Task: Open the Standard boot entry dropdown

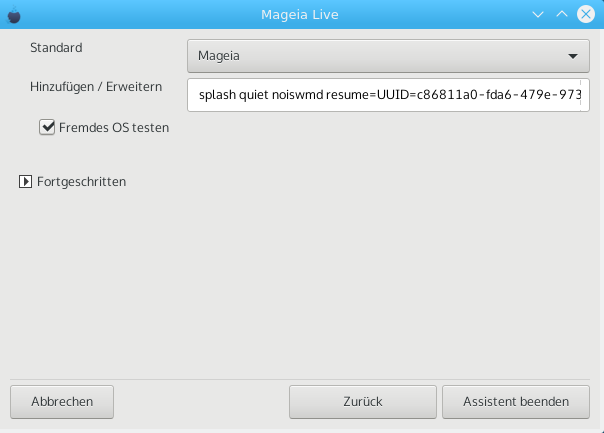Action: 388,56
